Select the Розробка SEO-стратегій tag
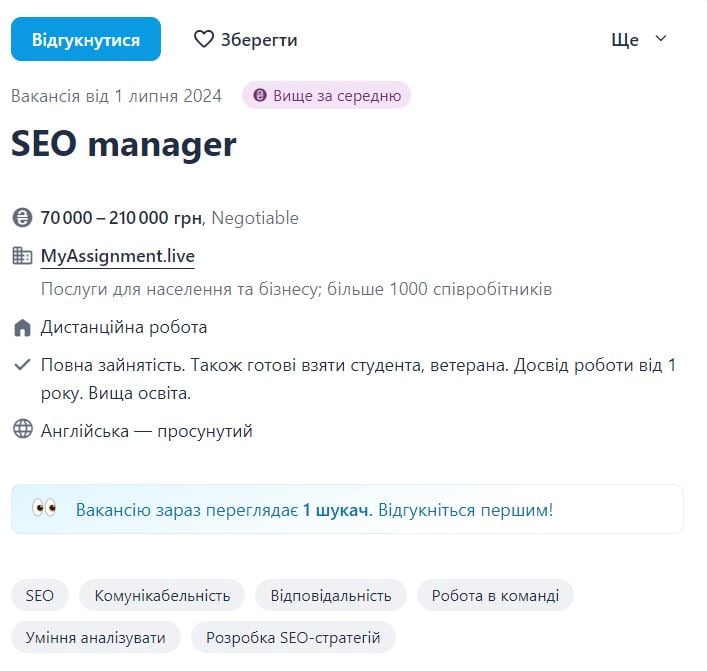The height and width of the screenshot is (671, 707). point(293,637)
